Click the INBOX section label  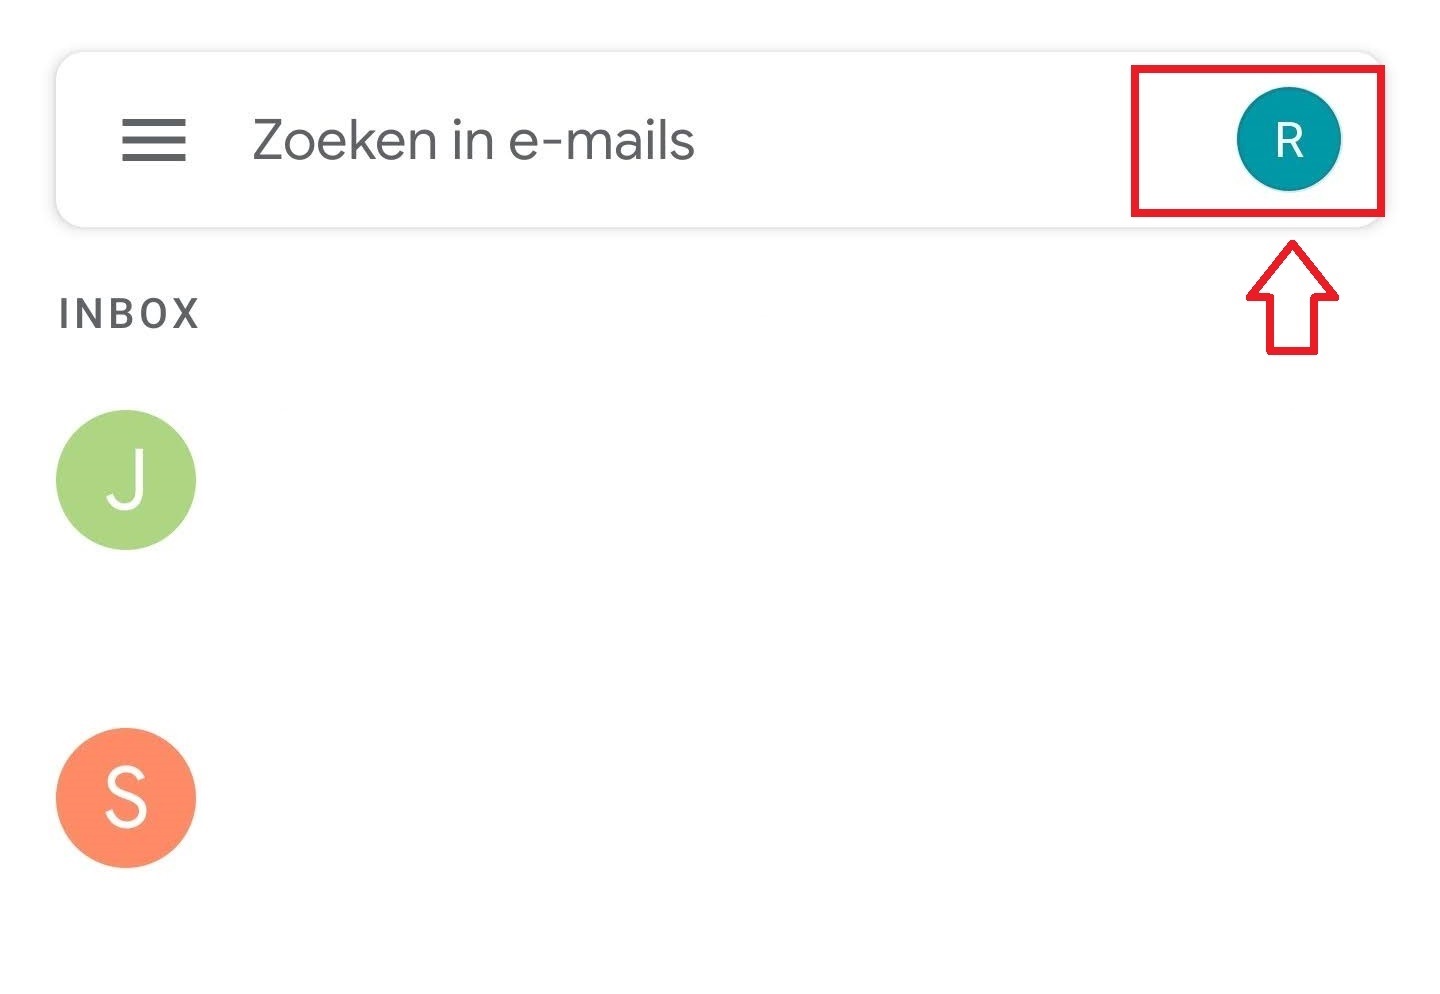point(129,314)
